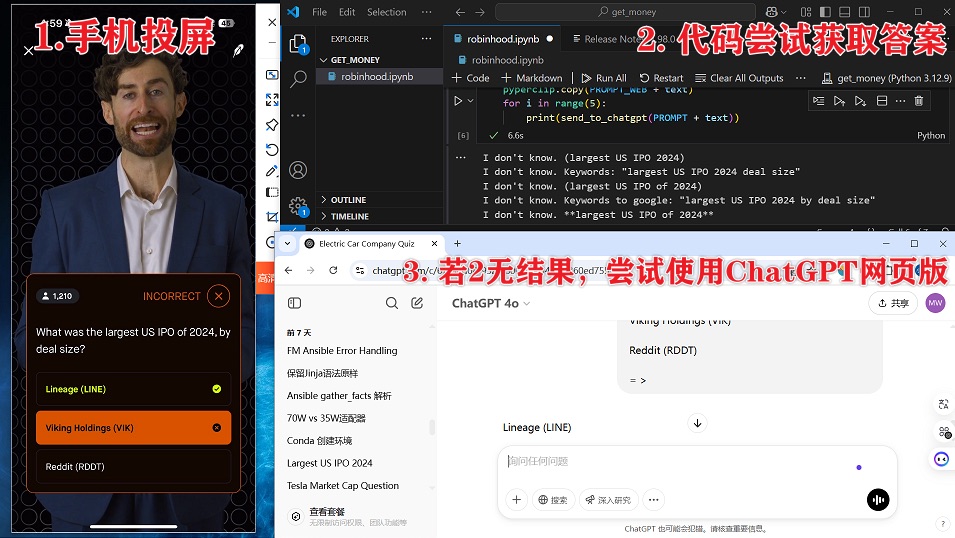Go back using VS Code navigation arrow
Viewport: 955px width, 538px height.
click(460, 12)
